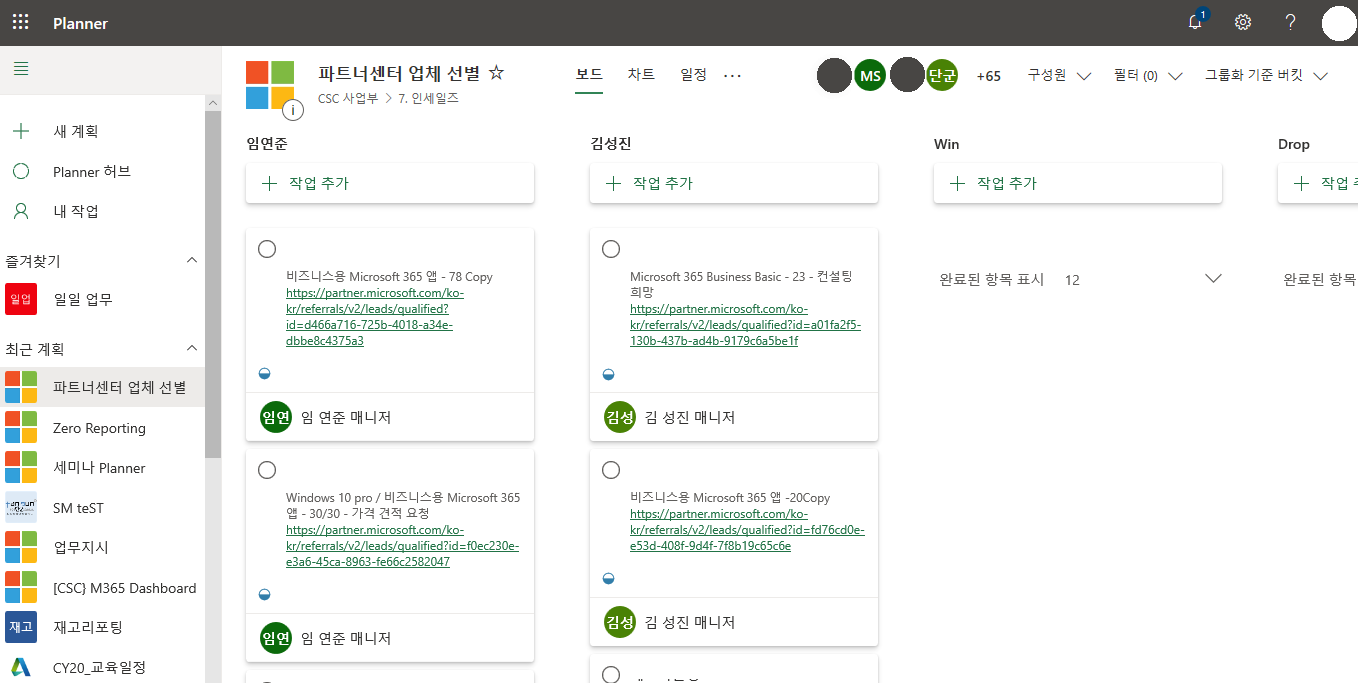Open the Planner 허브 menu item

tap(102, 171)
